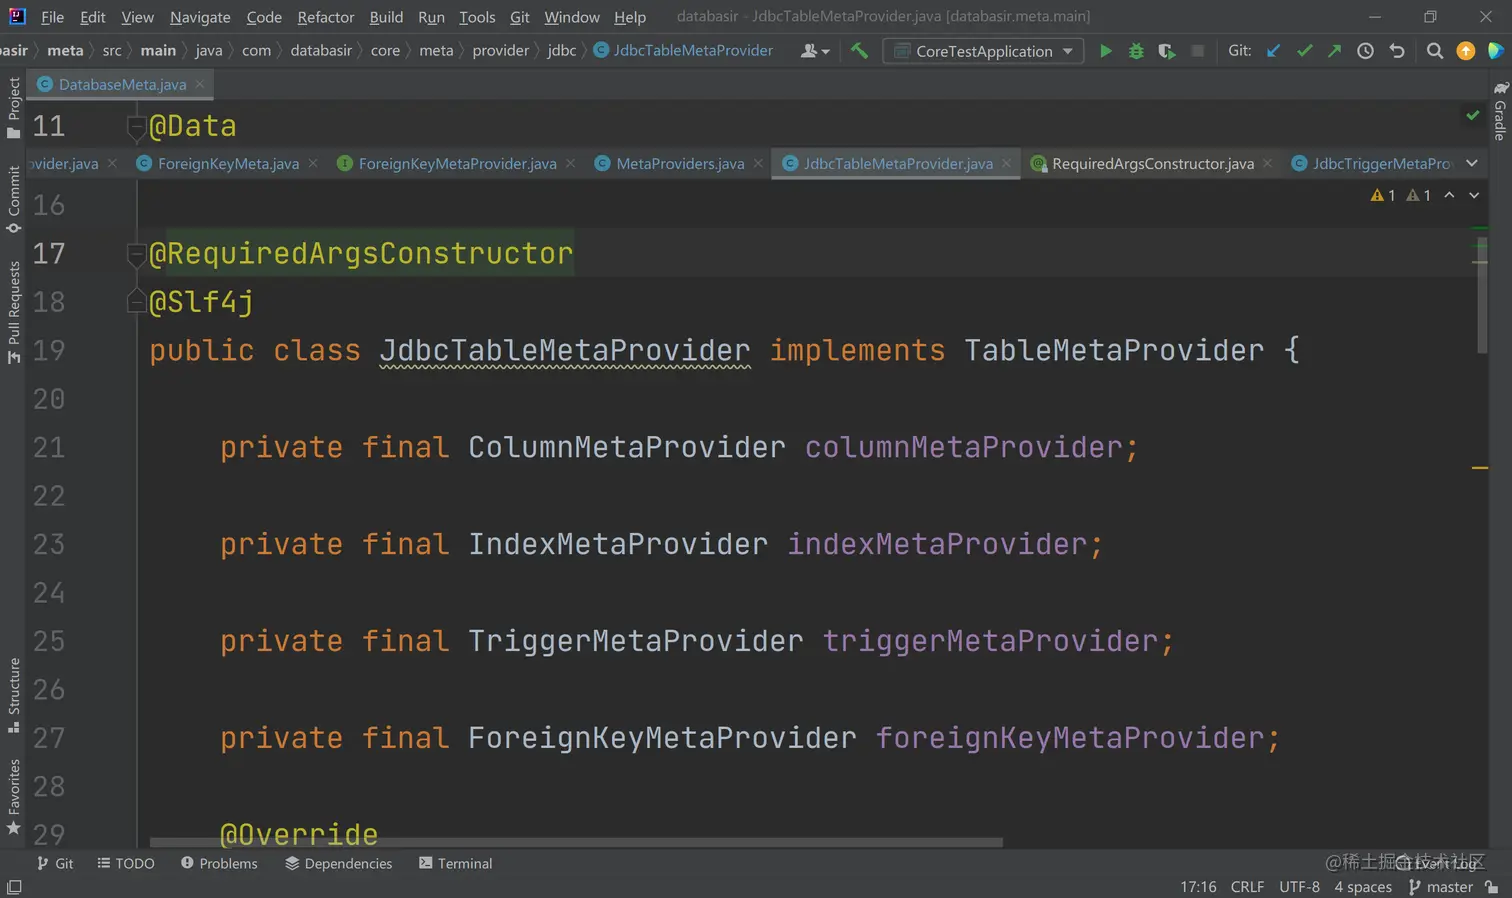The image size is (1512, 898).
Task: Change the 4 spaces indent setting
Action: tap(1363, 887)
